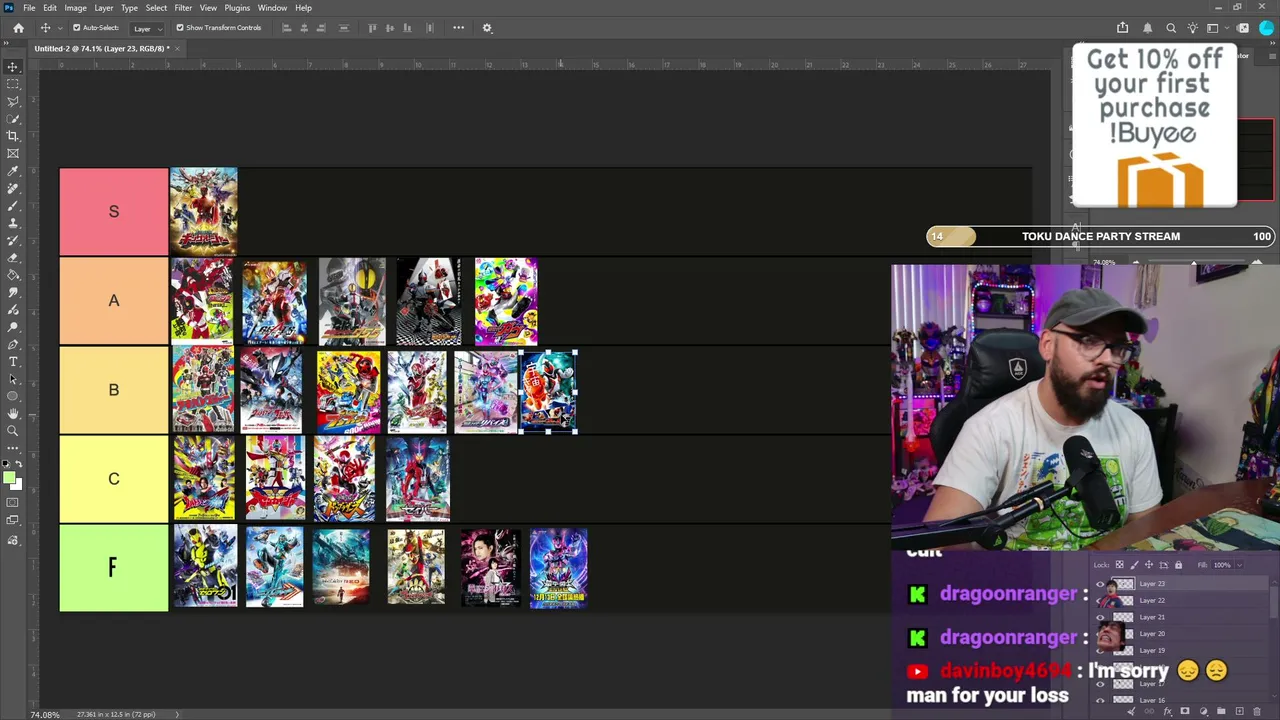Open the Filter menu
Image resolution: width=1280 pixels, height=720 pixels.
click(183, 8)
